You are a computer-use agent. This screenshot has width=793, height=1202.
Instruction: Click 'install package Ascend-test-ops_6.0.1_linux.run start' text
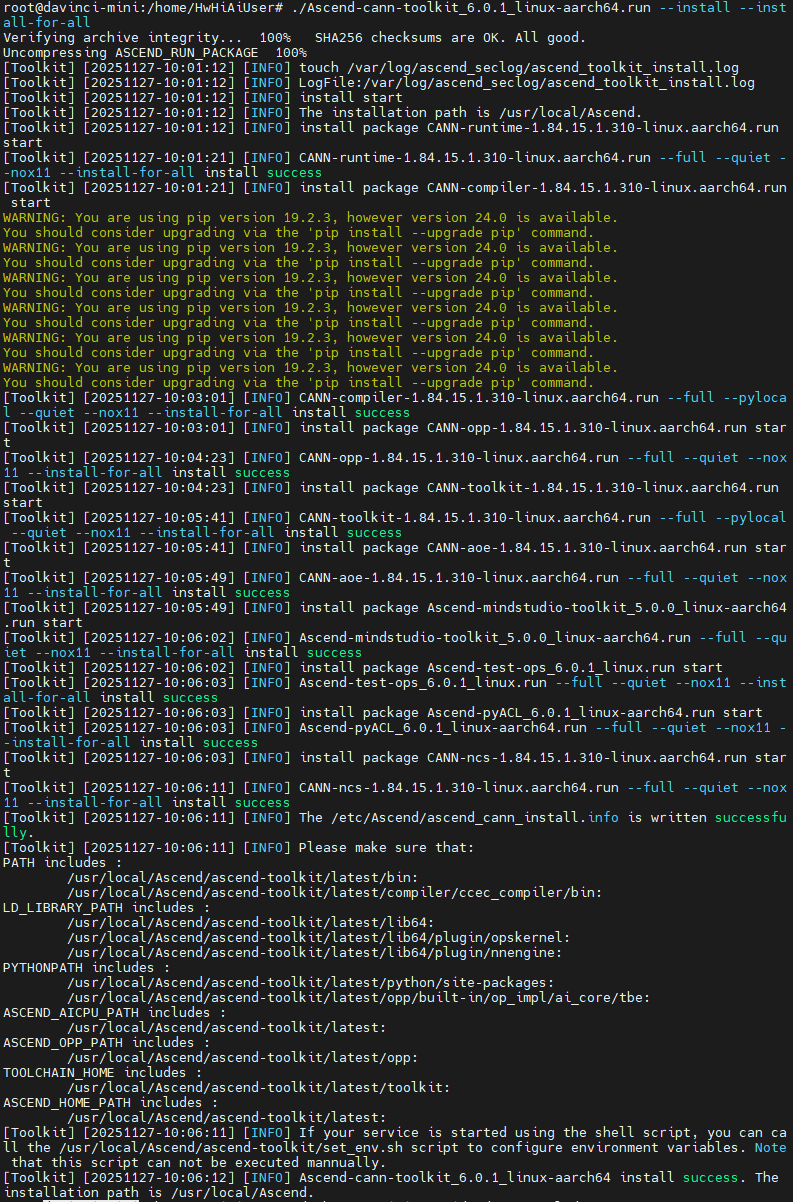point(511,668)
